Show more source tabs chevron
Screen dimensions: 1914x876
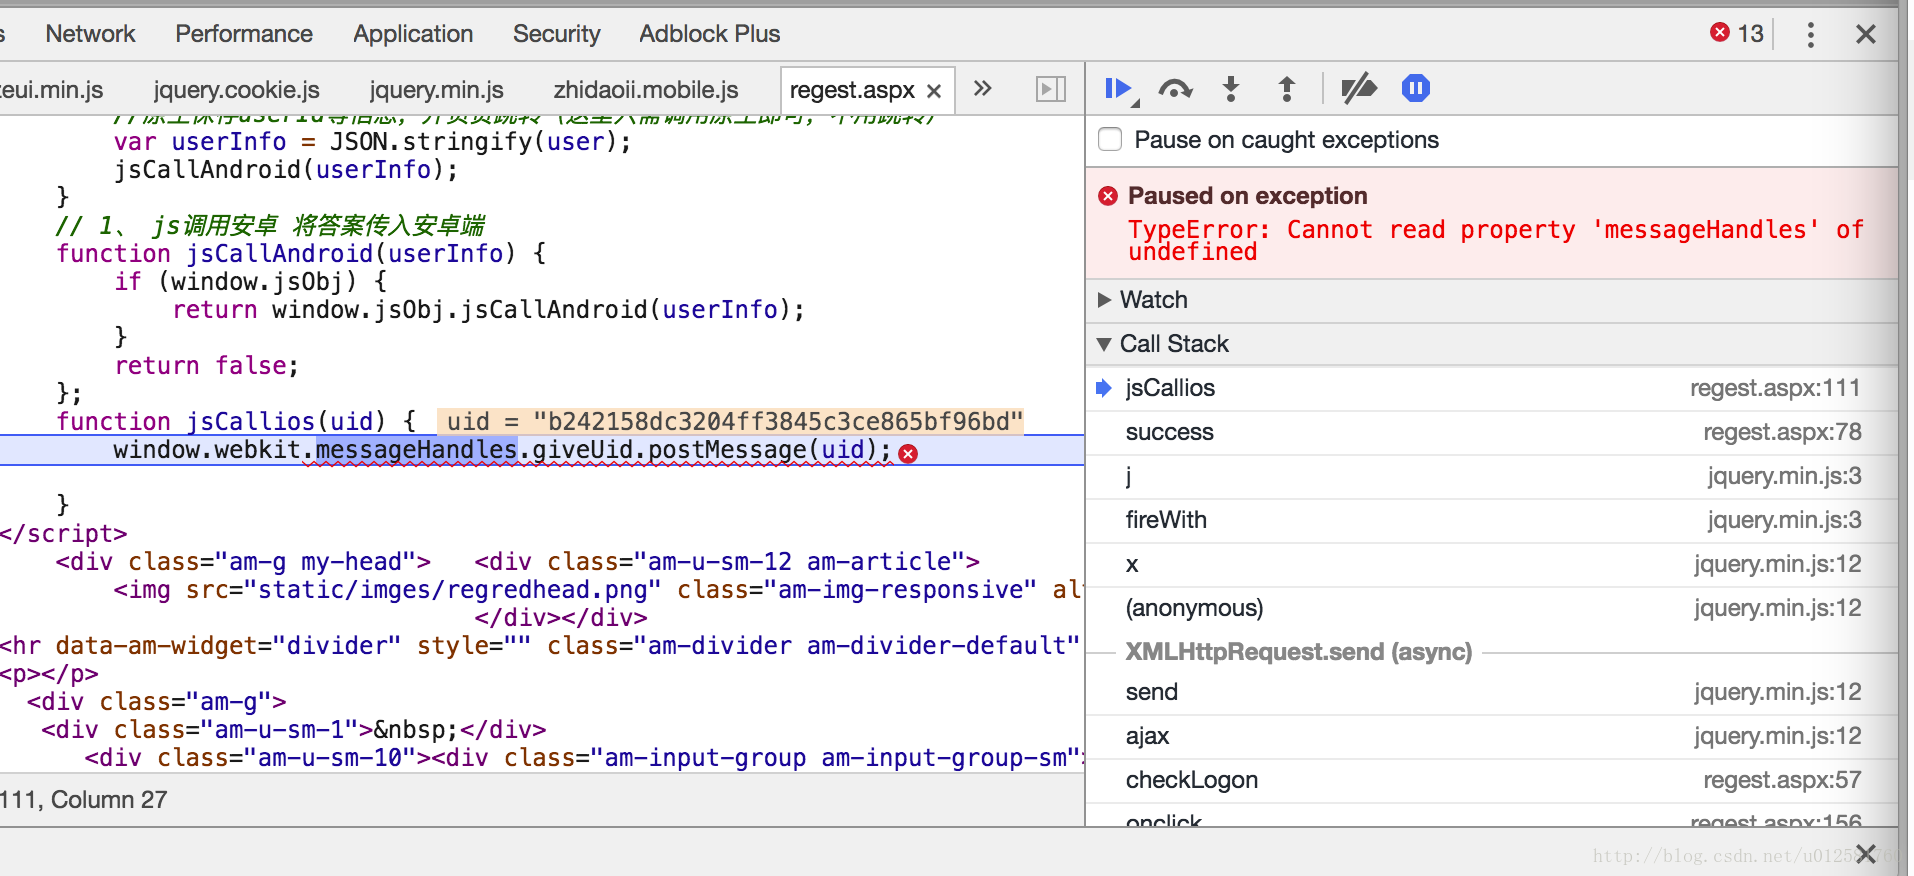983,89
